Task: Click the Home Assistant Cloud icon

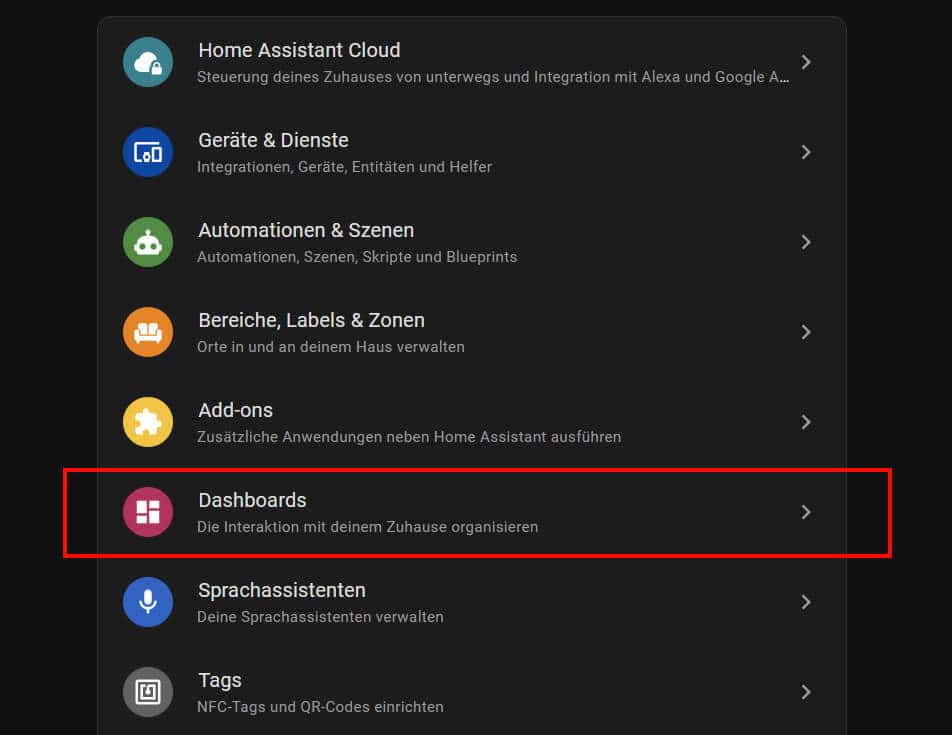Action: pos(148,62)
